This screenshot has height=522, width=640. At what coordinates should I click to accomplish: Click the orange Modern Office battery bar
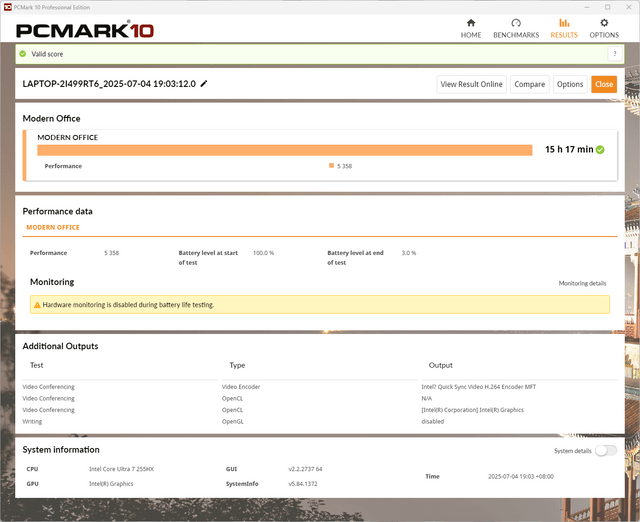click(x=284, y=150)
